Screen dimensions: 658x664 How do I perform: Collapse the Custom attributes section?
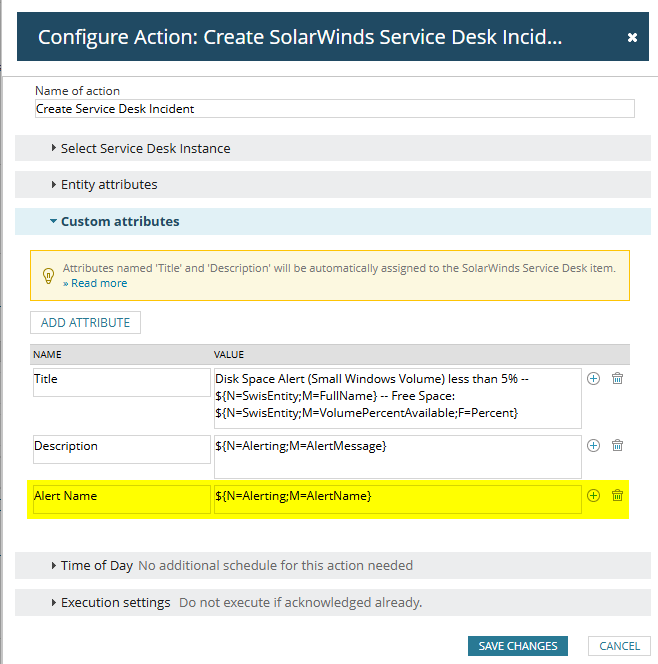119,221
